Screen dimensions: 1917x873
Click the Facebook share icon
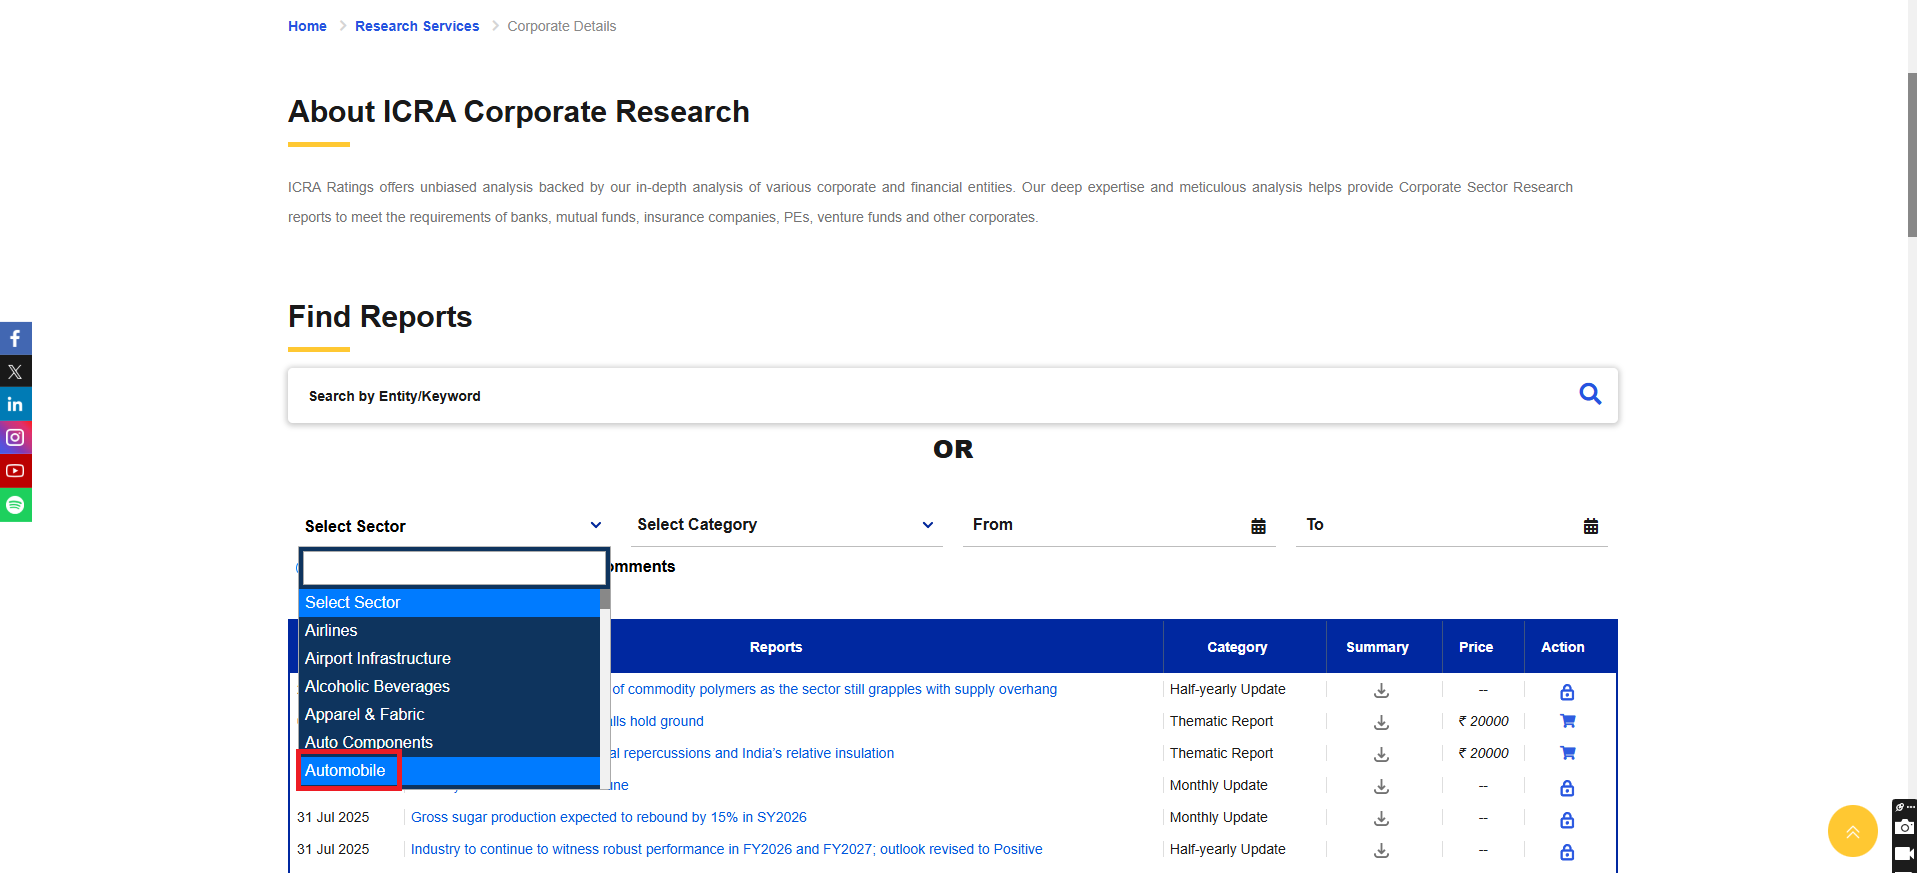[x=15, y=339]
